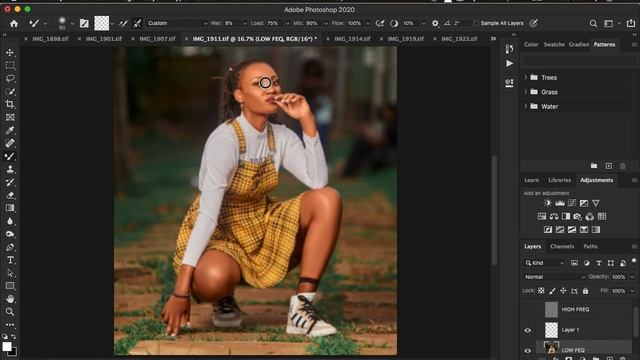
Task: Expand the Trees pattern folder
Action: tap(526, 77)
